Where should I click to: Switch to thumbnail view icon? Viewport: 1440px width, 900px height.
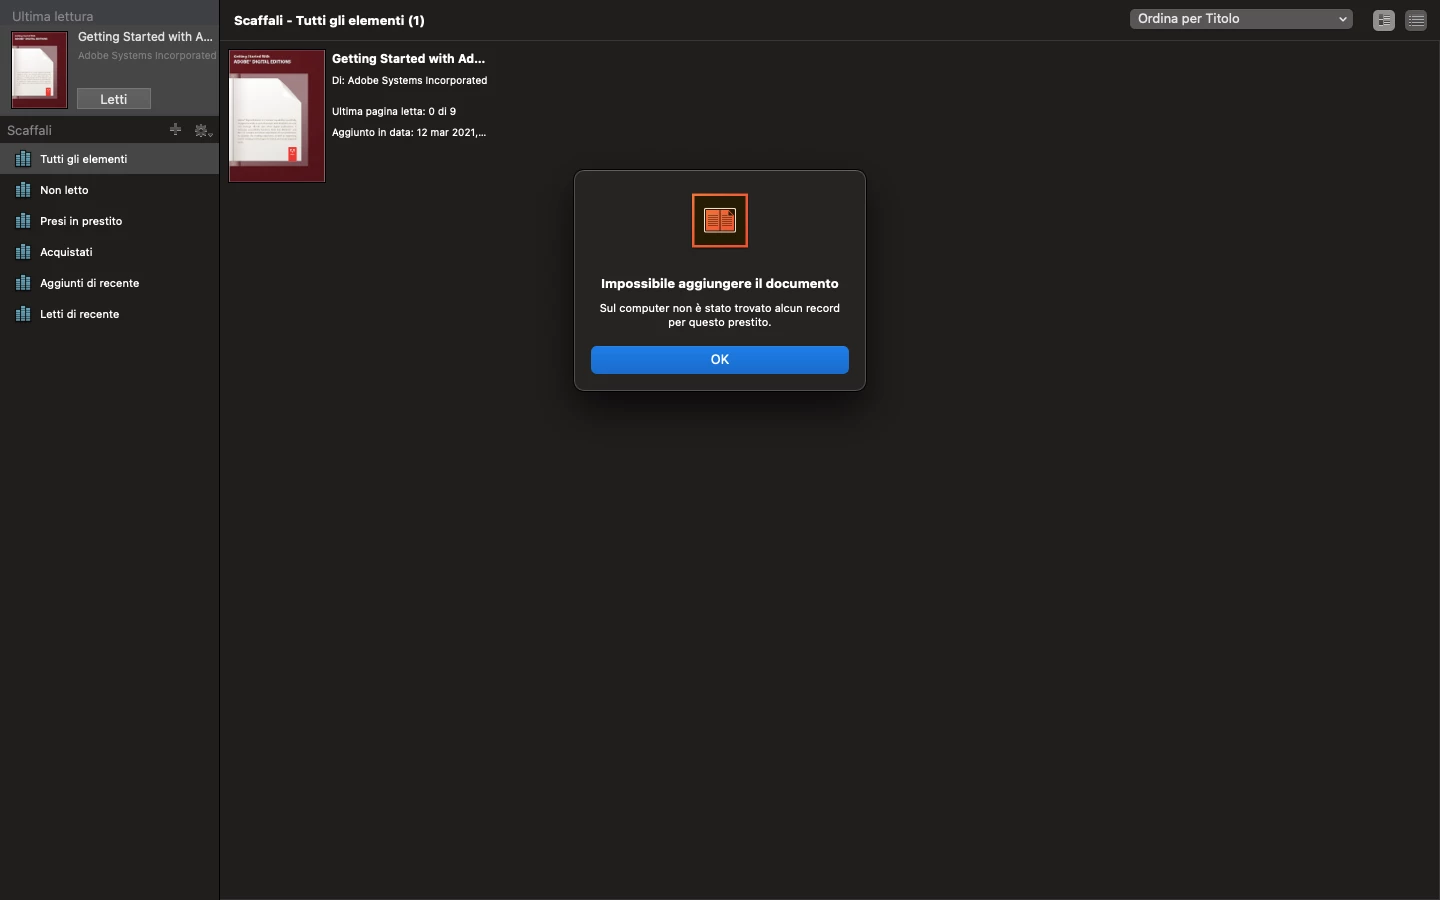1384,20
